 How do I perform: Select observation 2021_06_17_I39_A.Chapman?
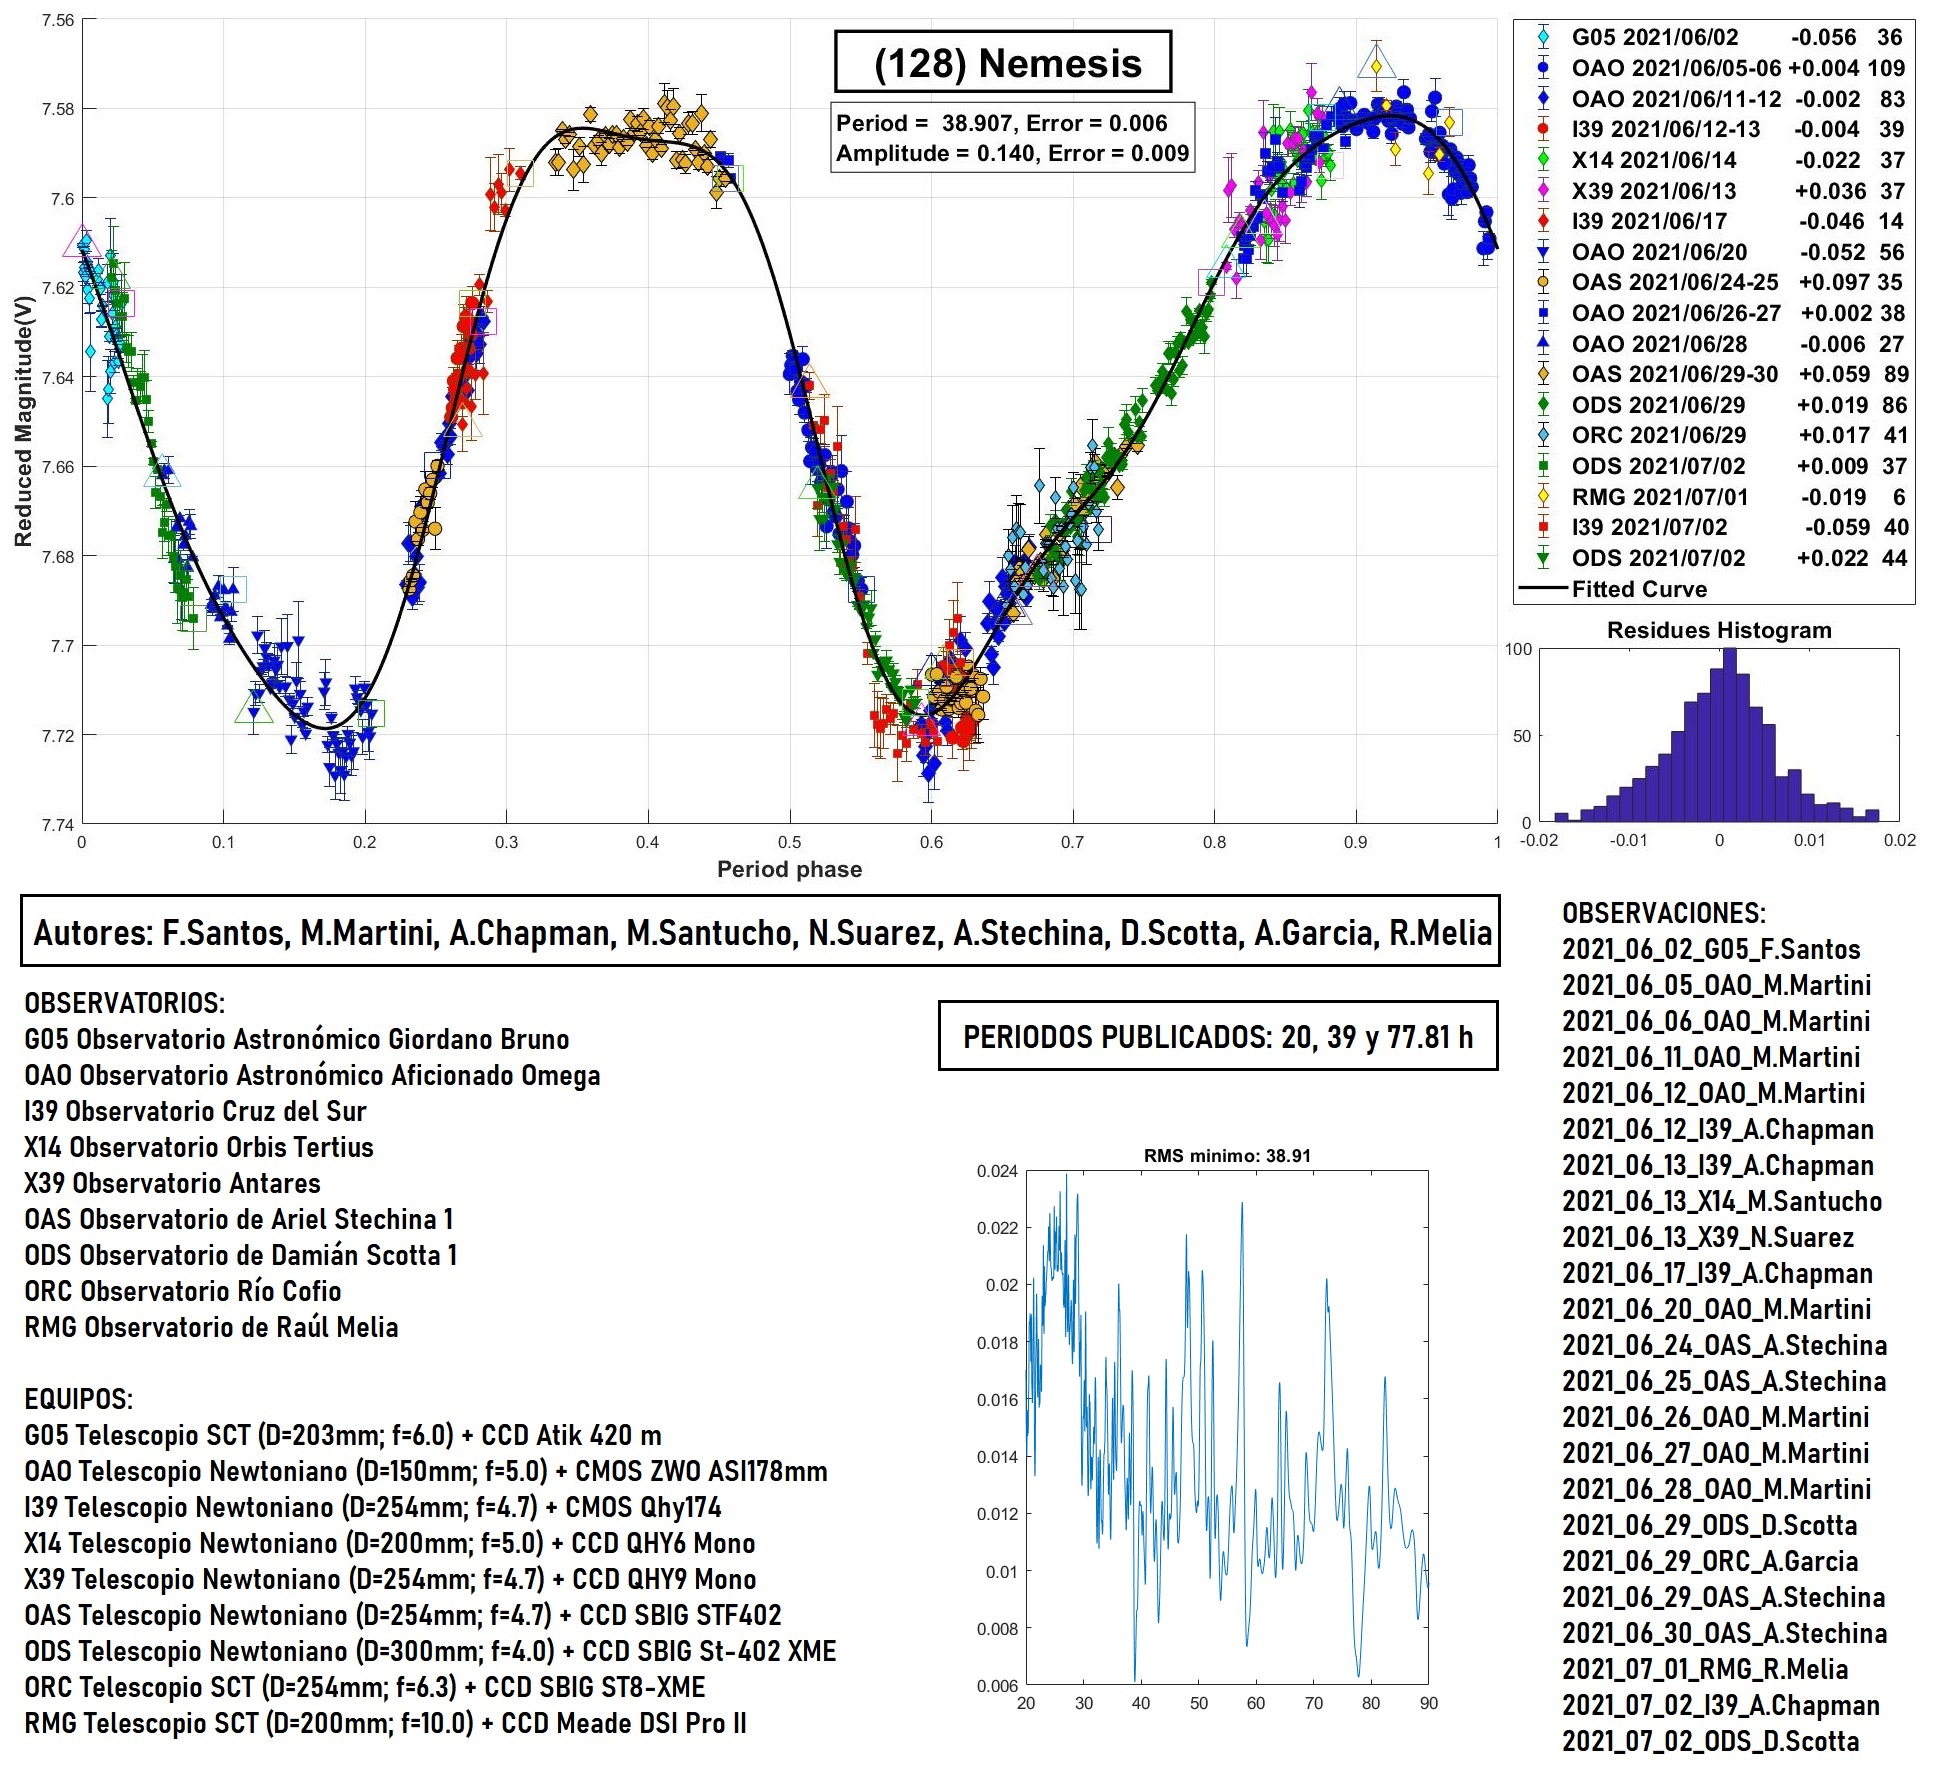point(1718,1273)
